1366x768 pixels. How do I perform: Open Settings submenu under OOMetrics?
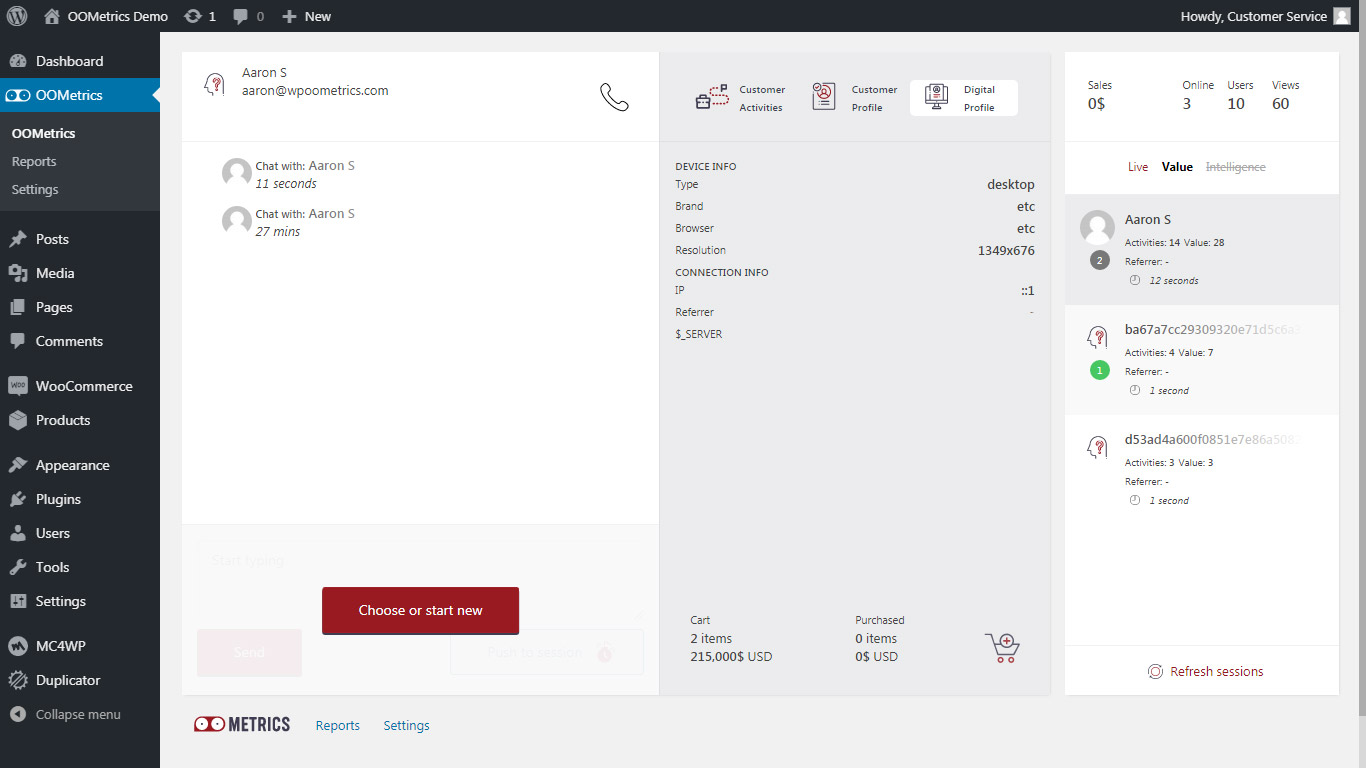coord(35,189)
